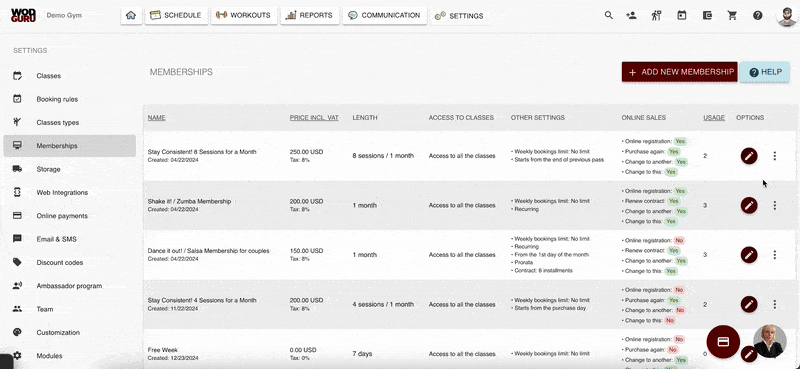800x369 pixels.
Task: Click the add member icon
Action: point(631,15)
